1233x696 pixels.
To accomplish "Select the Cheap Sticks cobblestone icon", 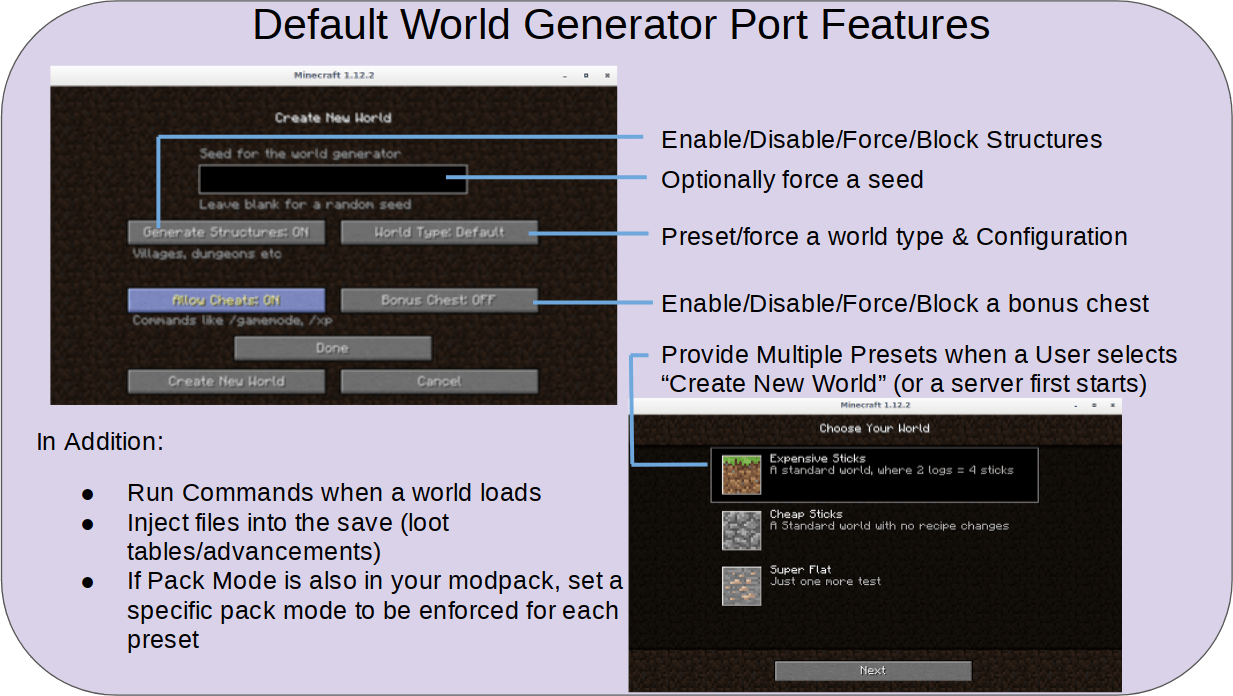I will coord(740,530).
